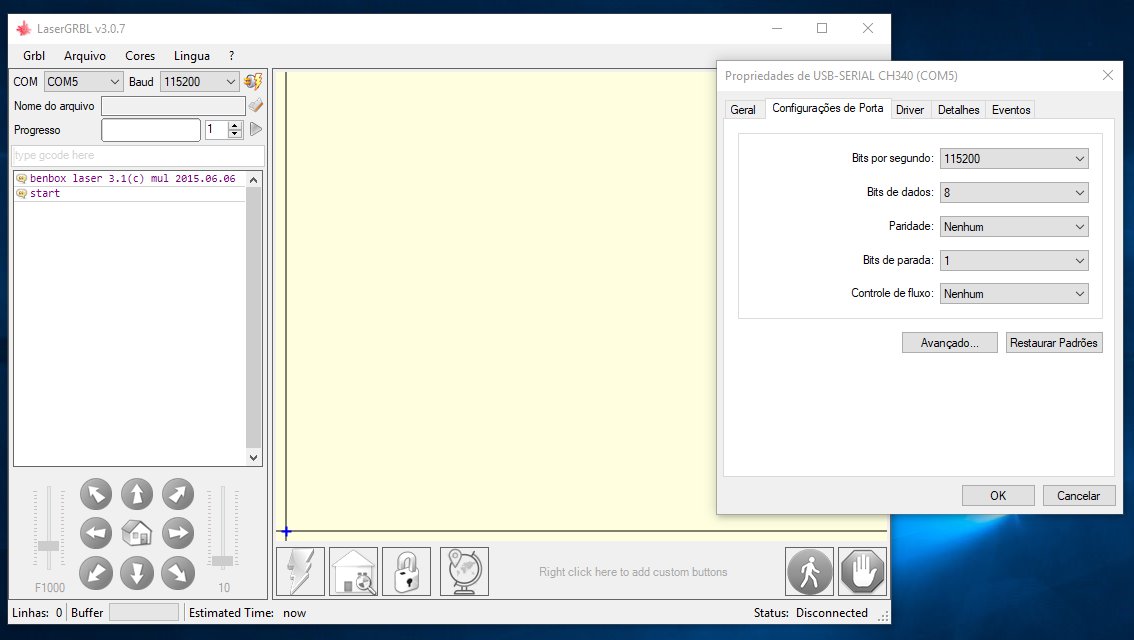Click the LaserGRBL app logo in the title bar
The image size is (1134, 640).
pyautogui.click(x=24, y=29)
